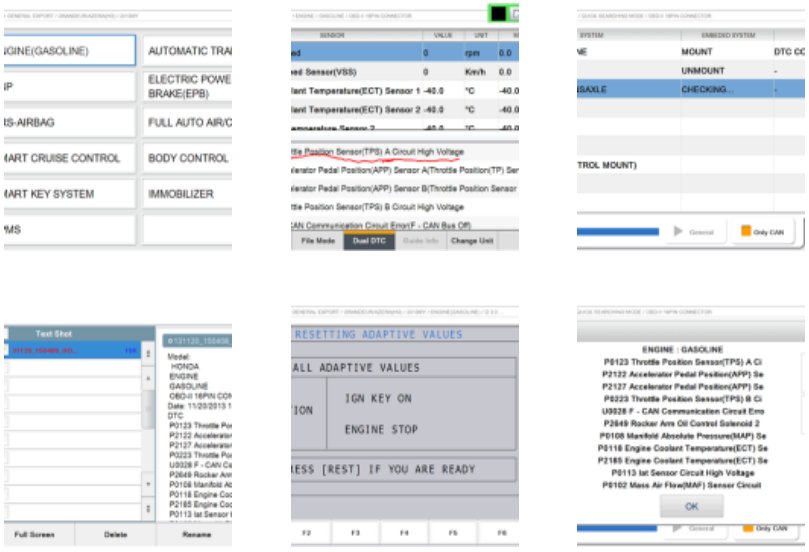Select the highlighted rpm sensor row
Viewport: 809px width, 552px height.
(405, 53)
